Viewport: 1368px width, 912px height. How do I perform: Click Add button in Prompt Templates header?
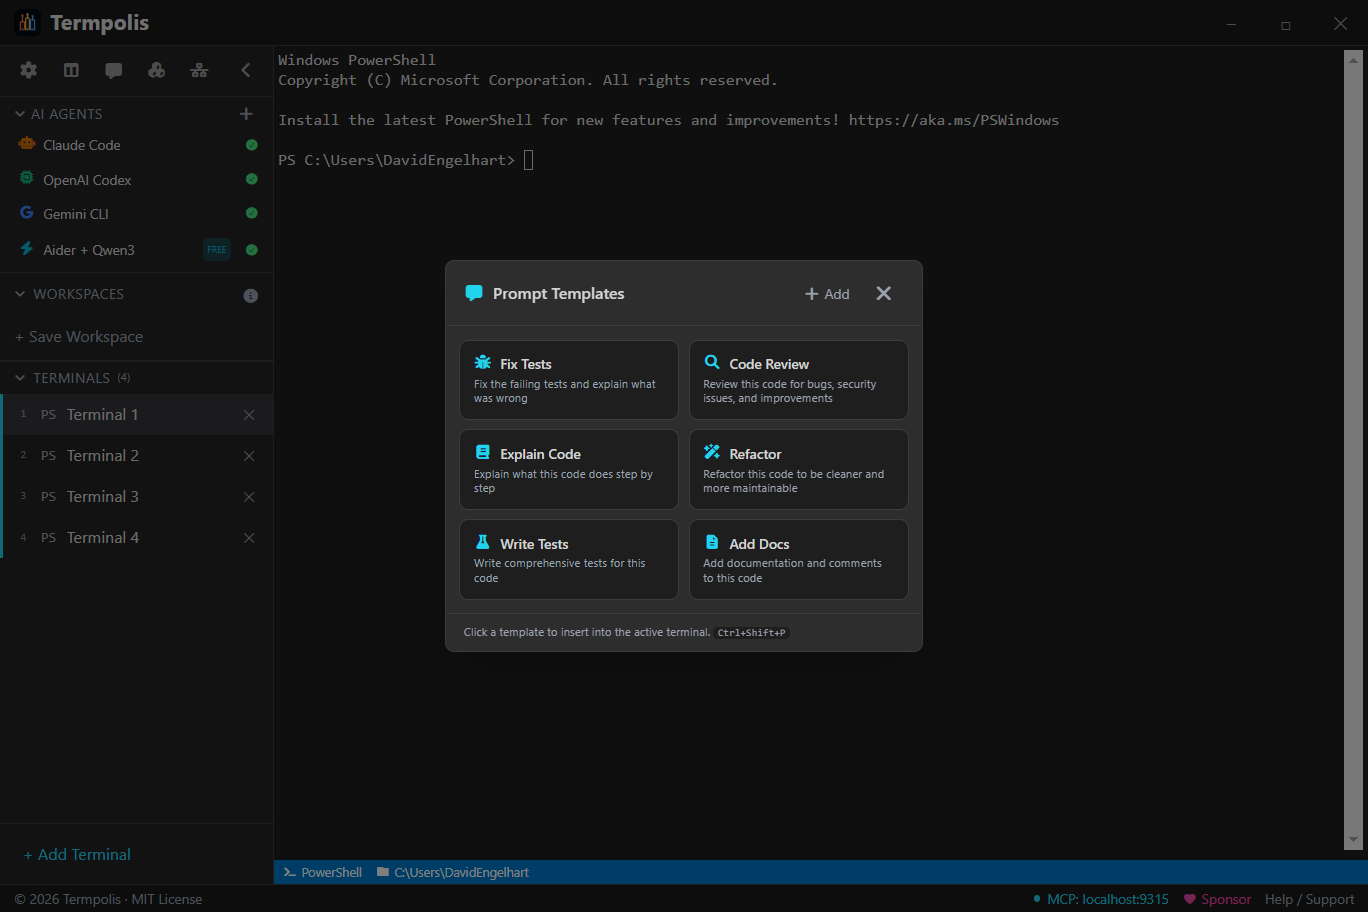click(827, 294)
